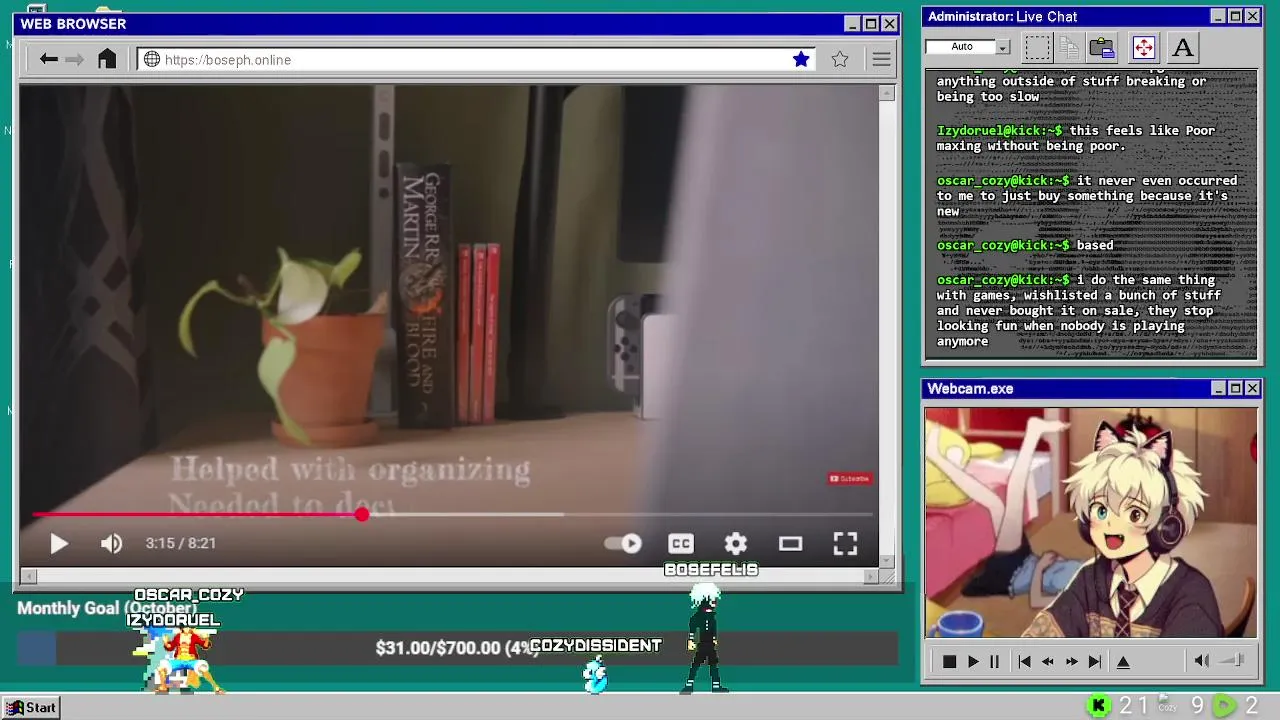1280x720 pixels.
Task: Click Webcam.exe skip to previous button
Action: coord(1024,661)
